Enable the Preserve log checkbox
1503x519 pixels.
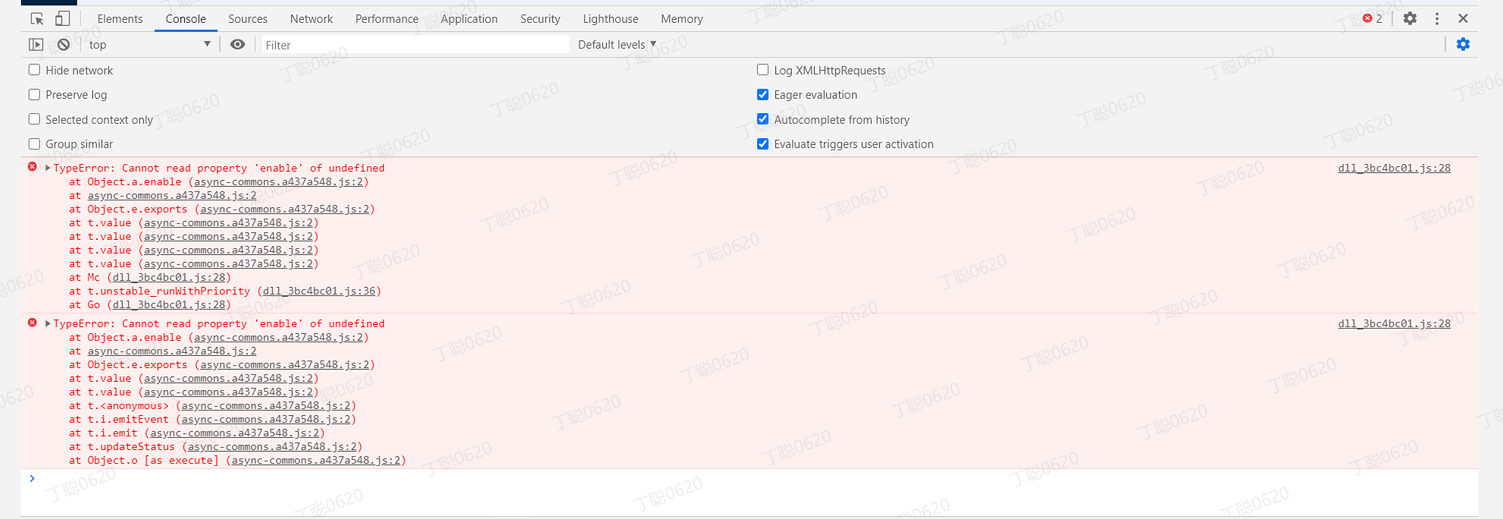click(x=34, y=95)
